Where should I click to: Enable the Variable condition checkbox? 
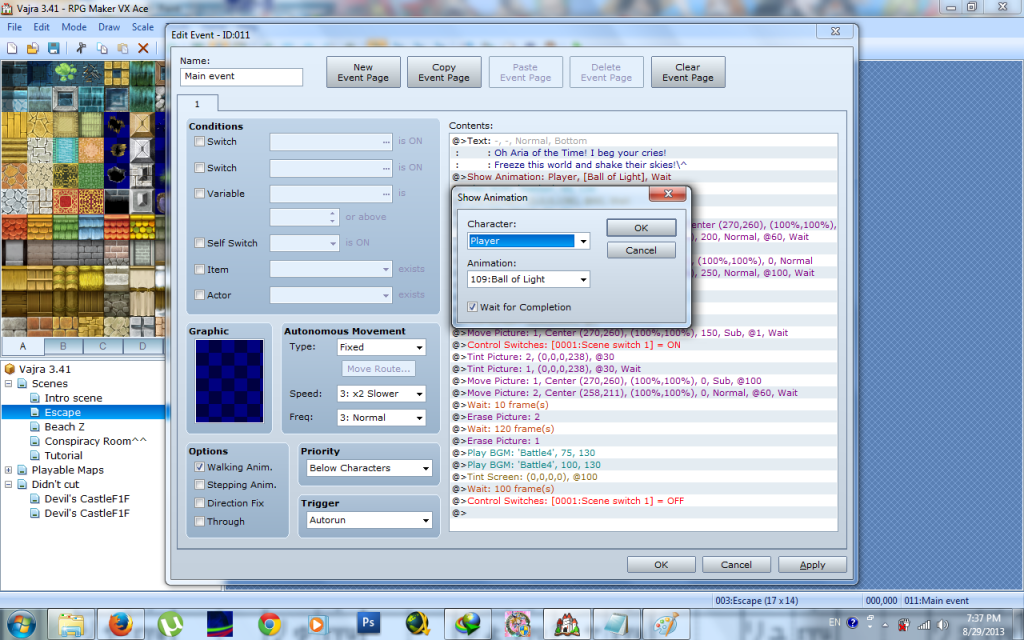click(x=200, y=193)
